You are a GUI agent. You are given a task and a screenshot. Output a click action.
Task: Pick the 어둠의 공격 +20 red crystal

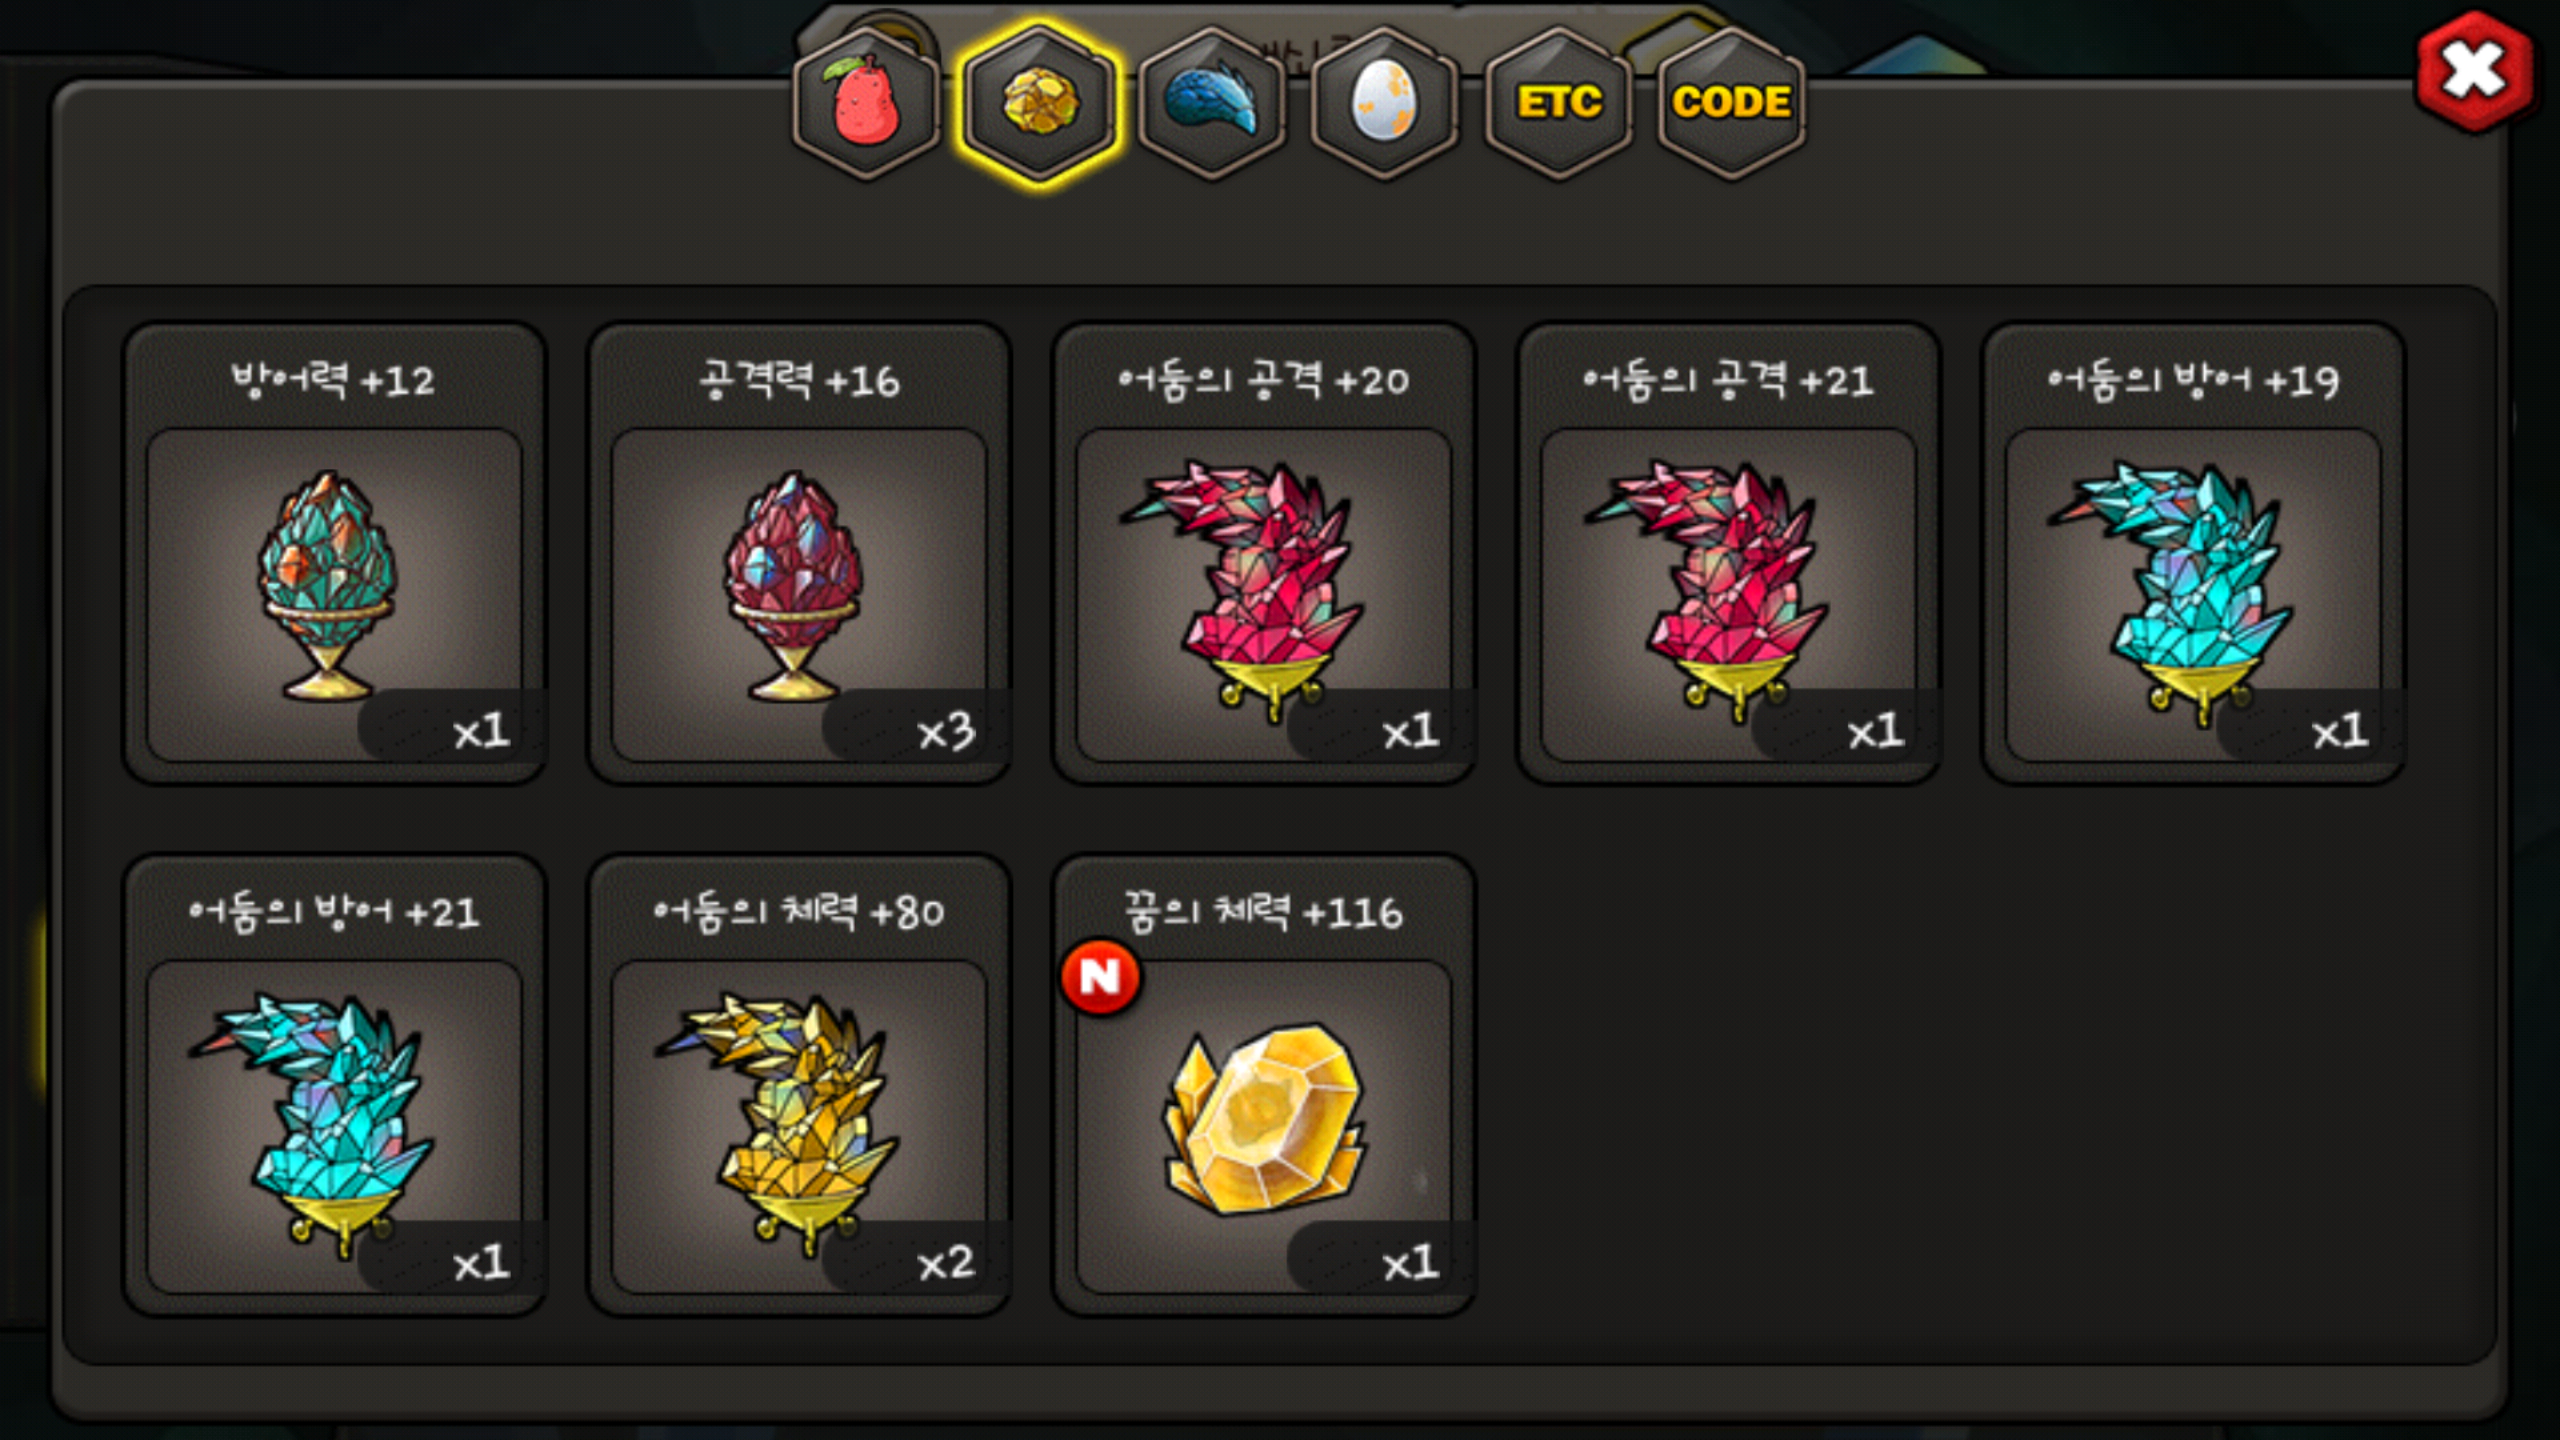point(1263,595)
